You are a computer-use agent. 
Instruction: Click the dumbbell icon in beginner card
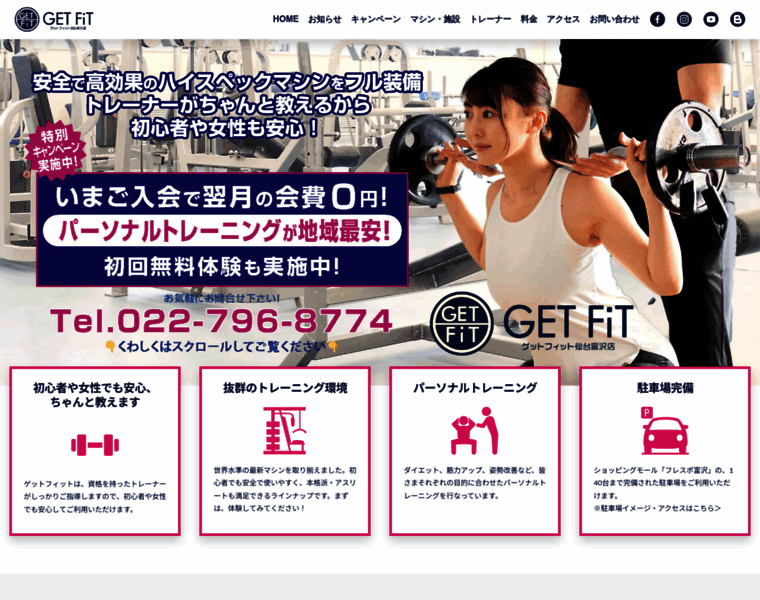tap(95, 444)
